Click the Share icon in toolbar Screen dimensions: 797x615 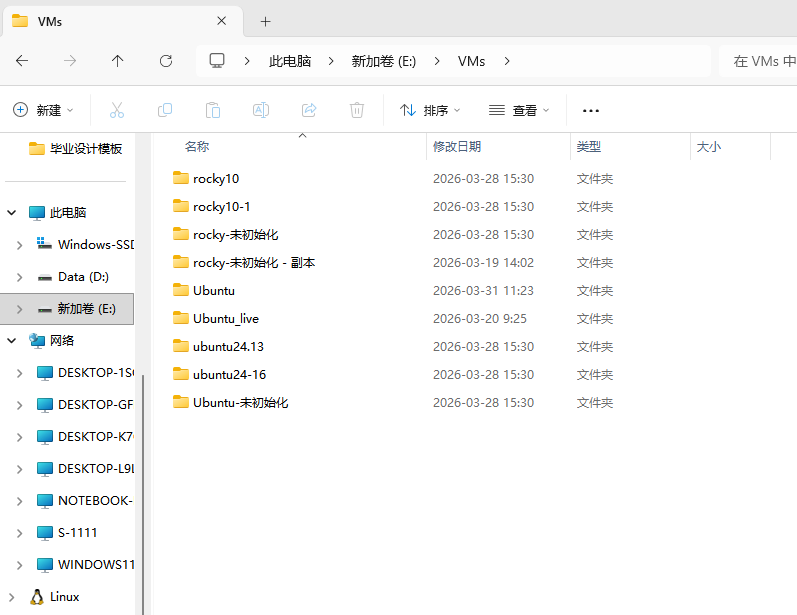309,110
